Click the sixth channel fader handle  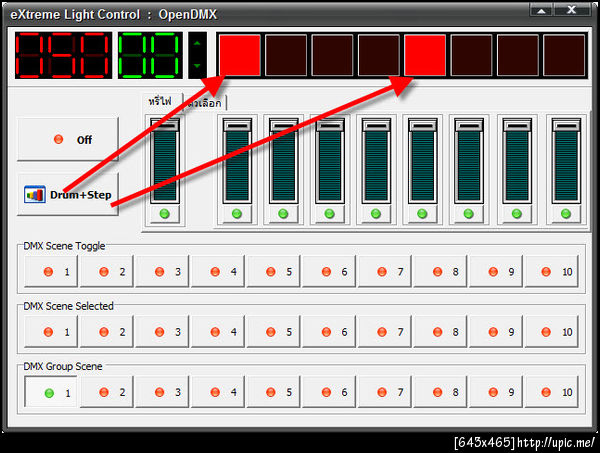(x=469, y=125)
